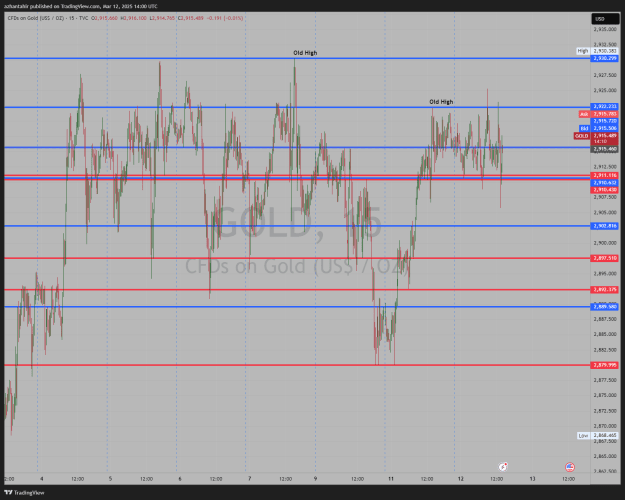Viewport: 625px width, 500px height.
Task: Select Old High label above 2,922.233 line
Action: 441,102
